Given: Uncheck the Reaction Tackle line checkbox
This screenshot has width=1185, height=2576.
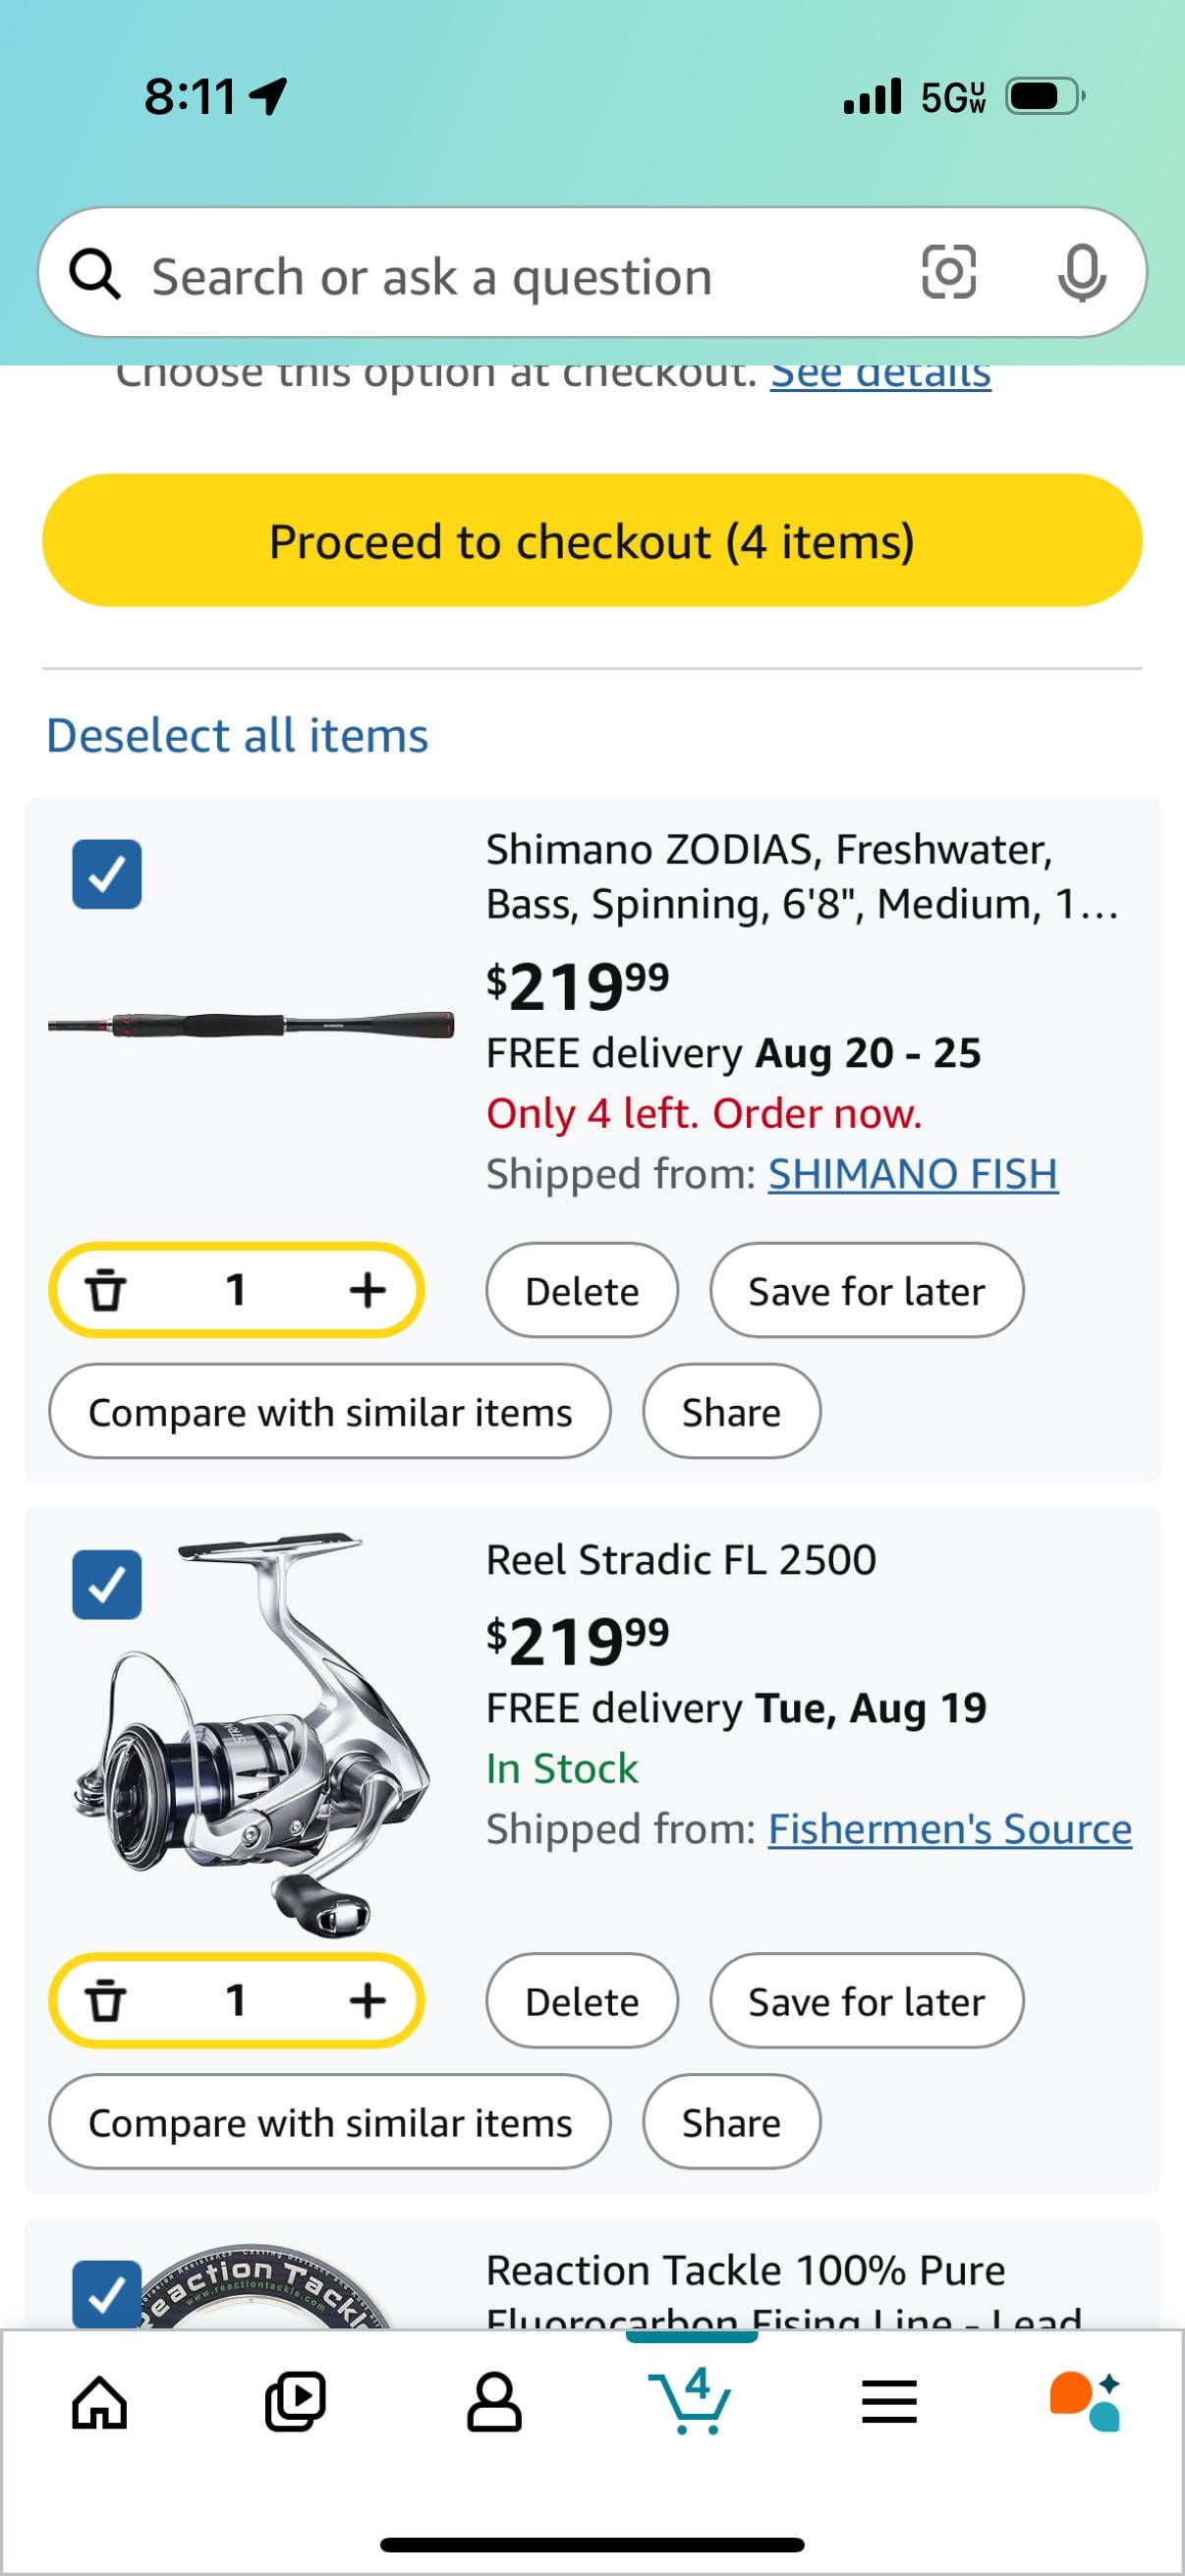Looking at the screenshot, I should [107, 2294].
